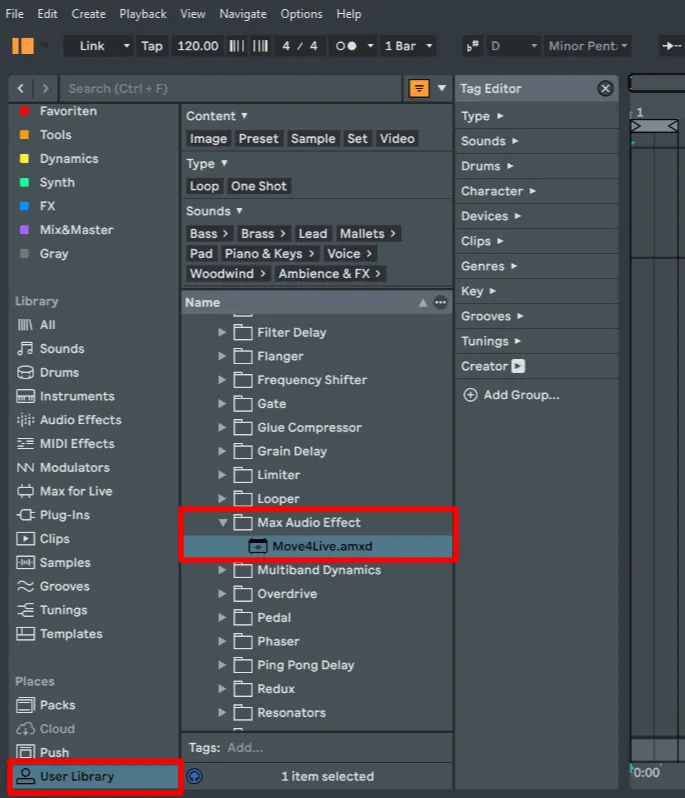Click Add Group in Tag Editor
This screenshot has width=685, height=798.
[x=511, y=395]
